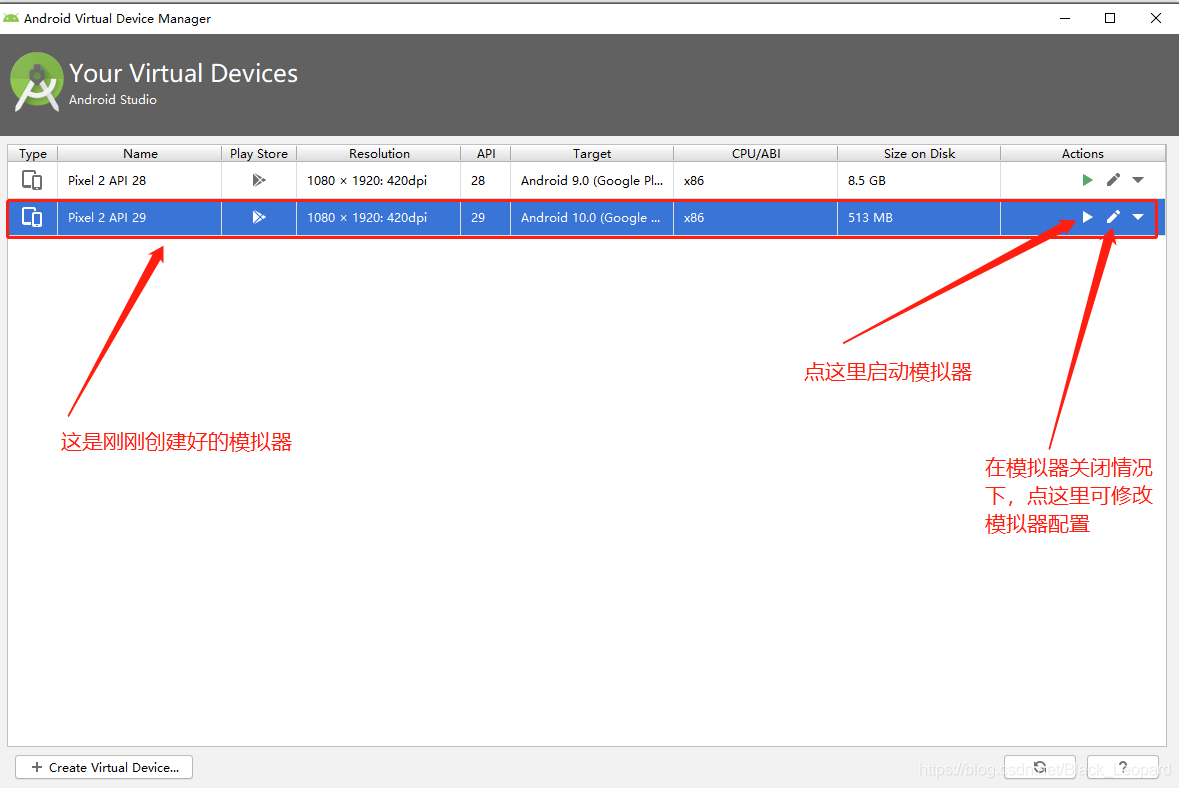
Task: Launch the Pixel 2 API 28 emulator
Action: 1087,180
